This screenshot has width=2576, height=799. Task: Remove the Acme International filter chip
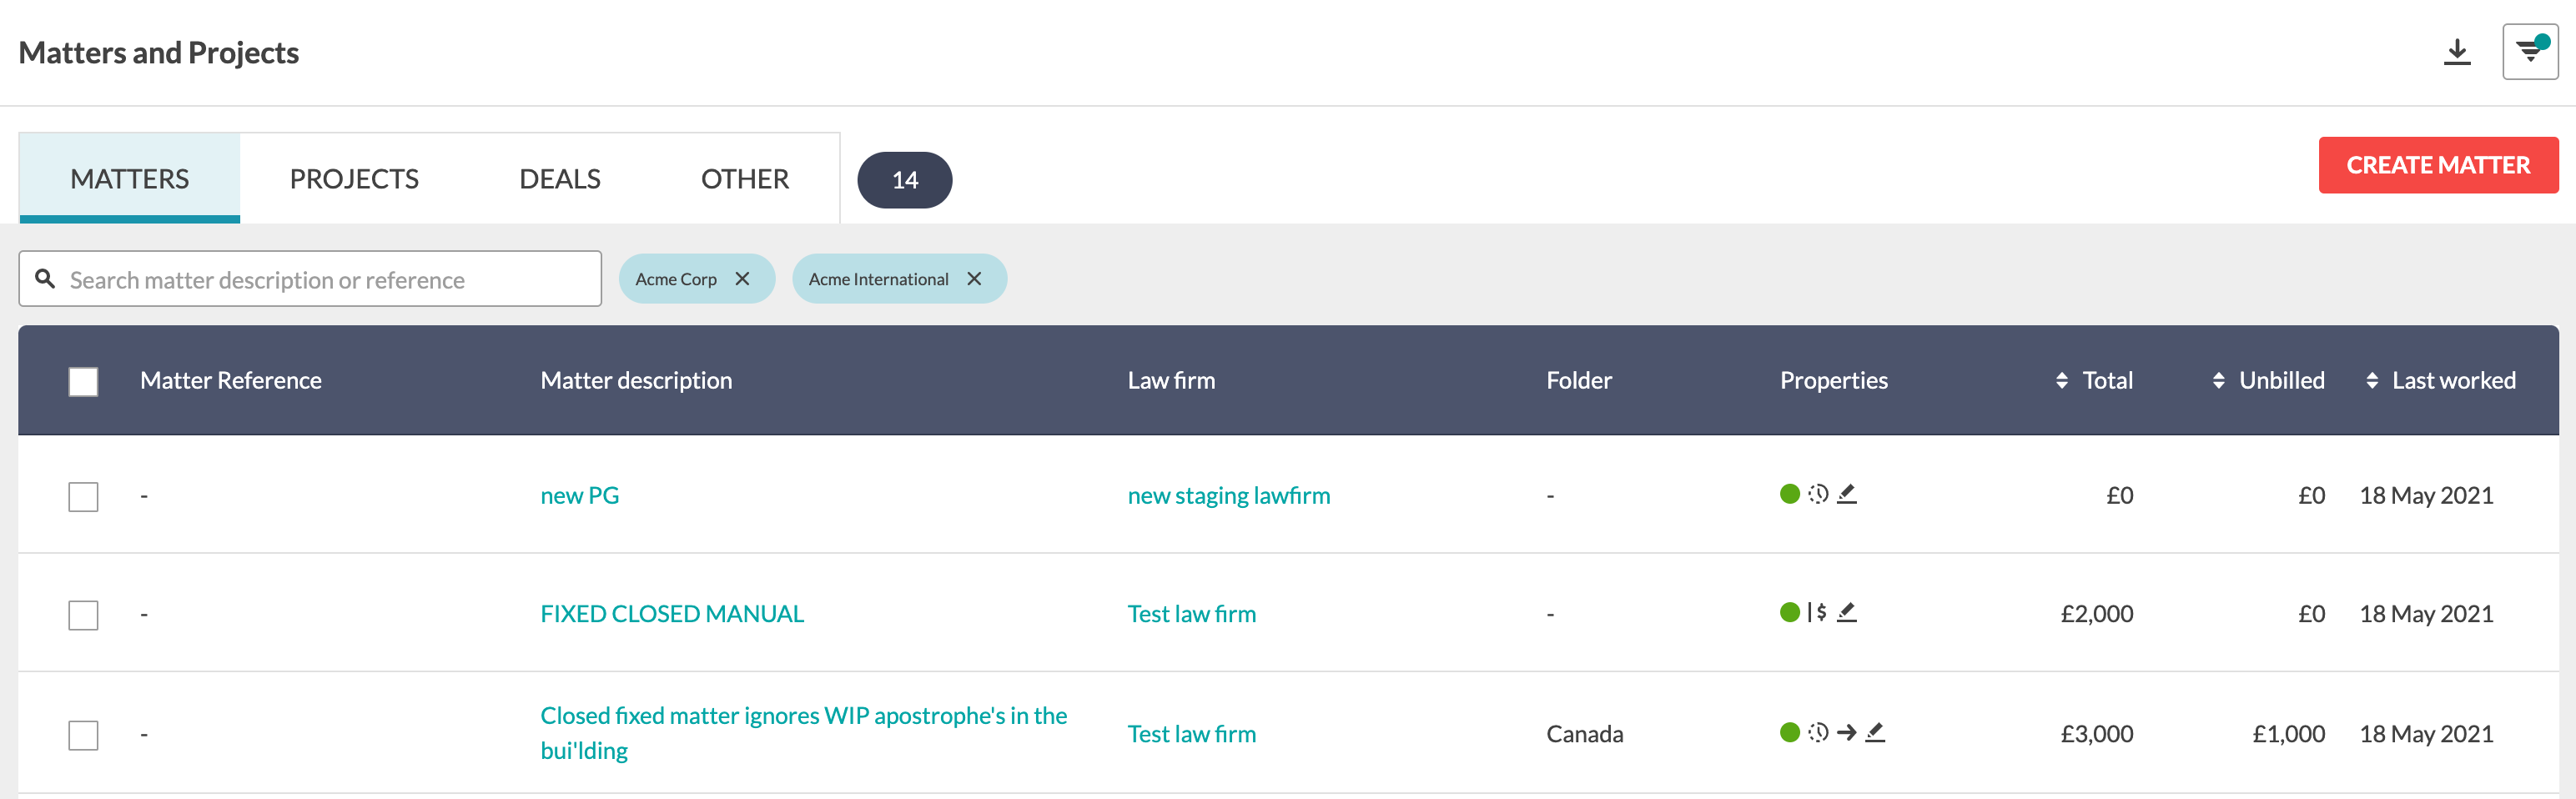click(974, 279)
